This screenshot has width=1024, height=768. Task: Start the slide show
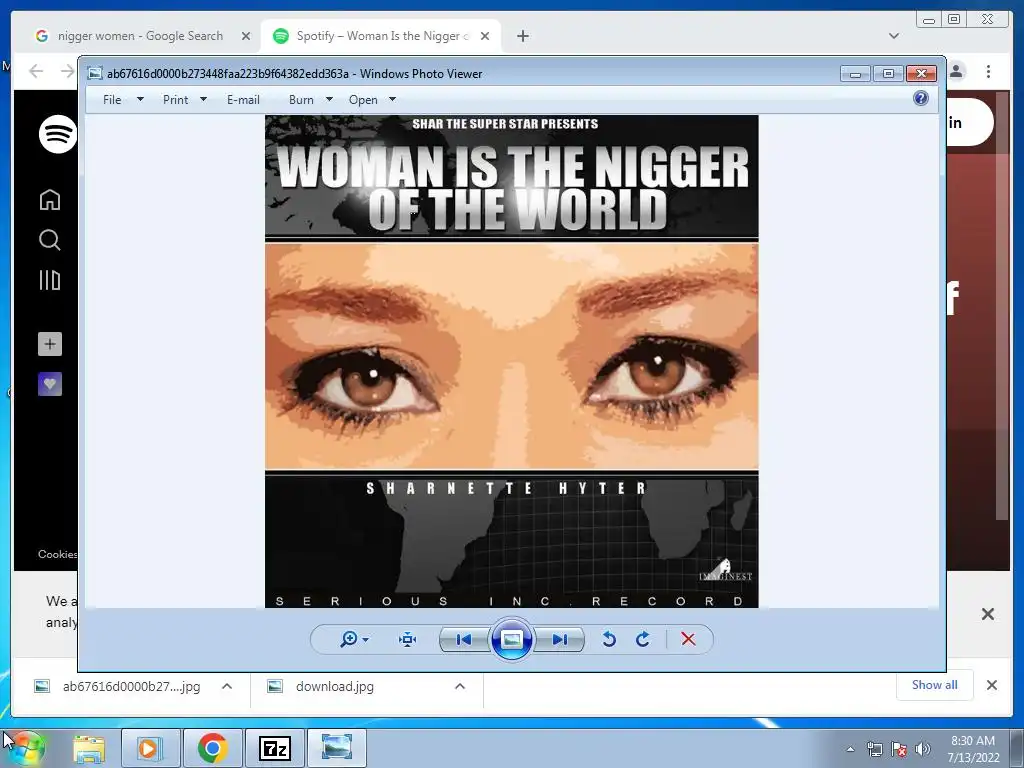(x=511, y=639)
